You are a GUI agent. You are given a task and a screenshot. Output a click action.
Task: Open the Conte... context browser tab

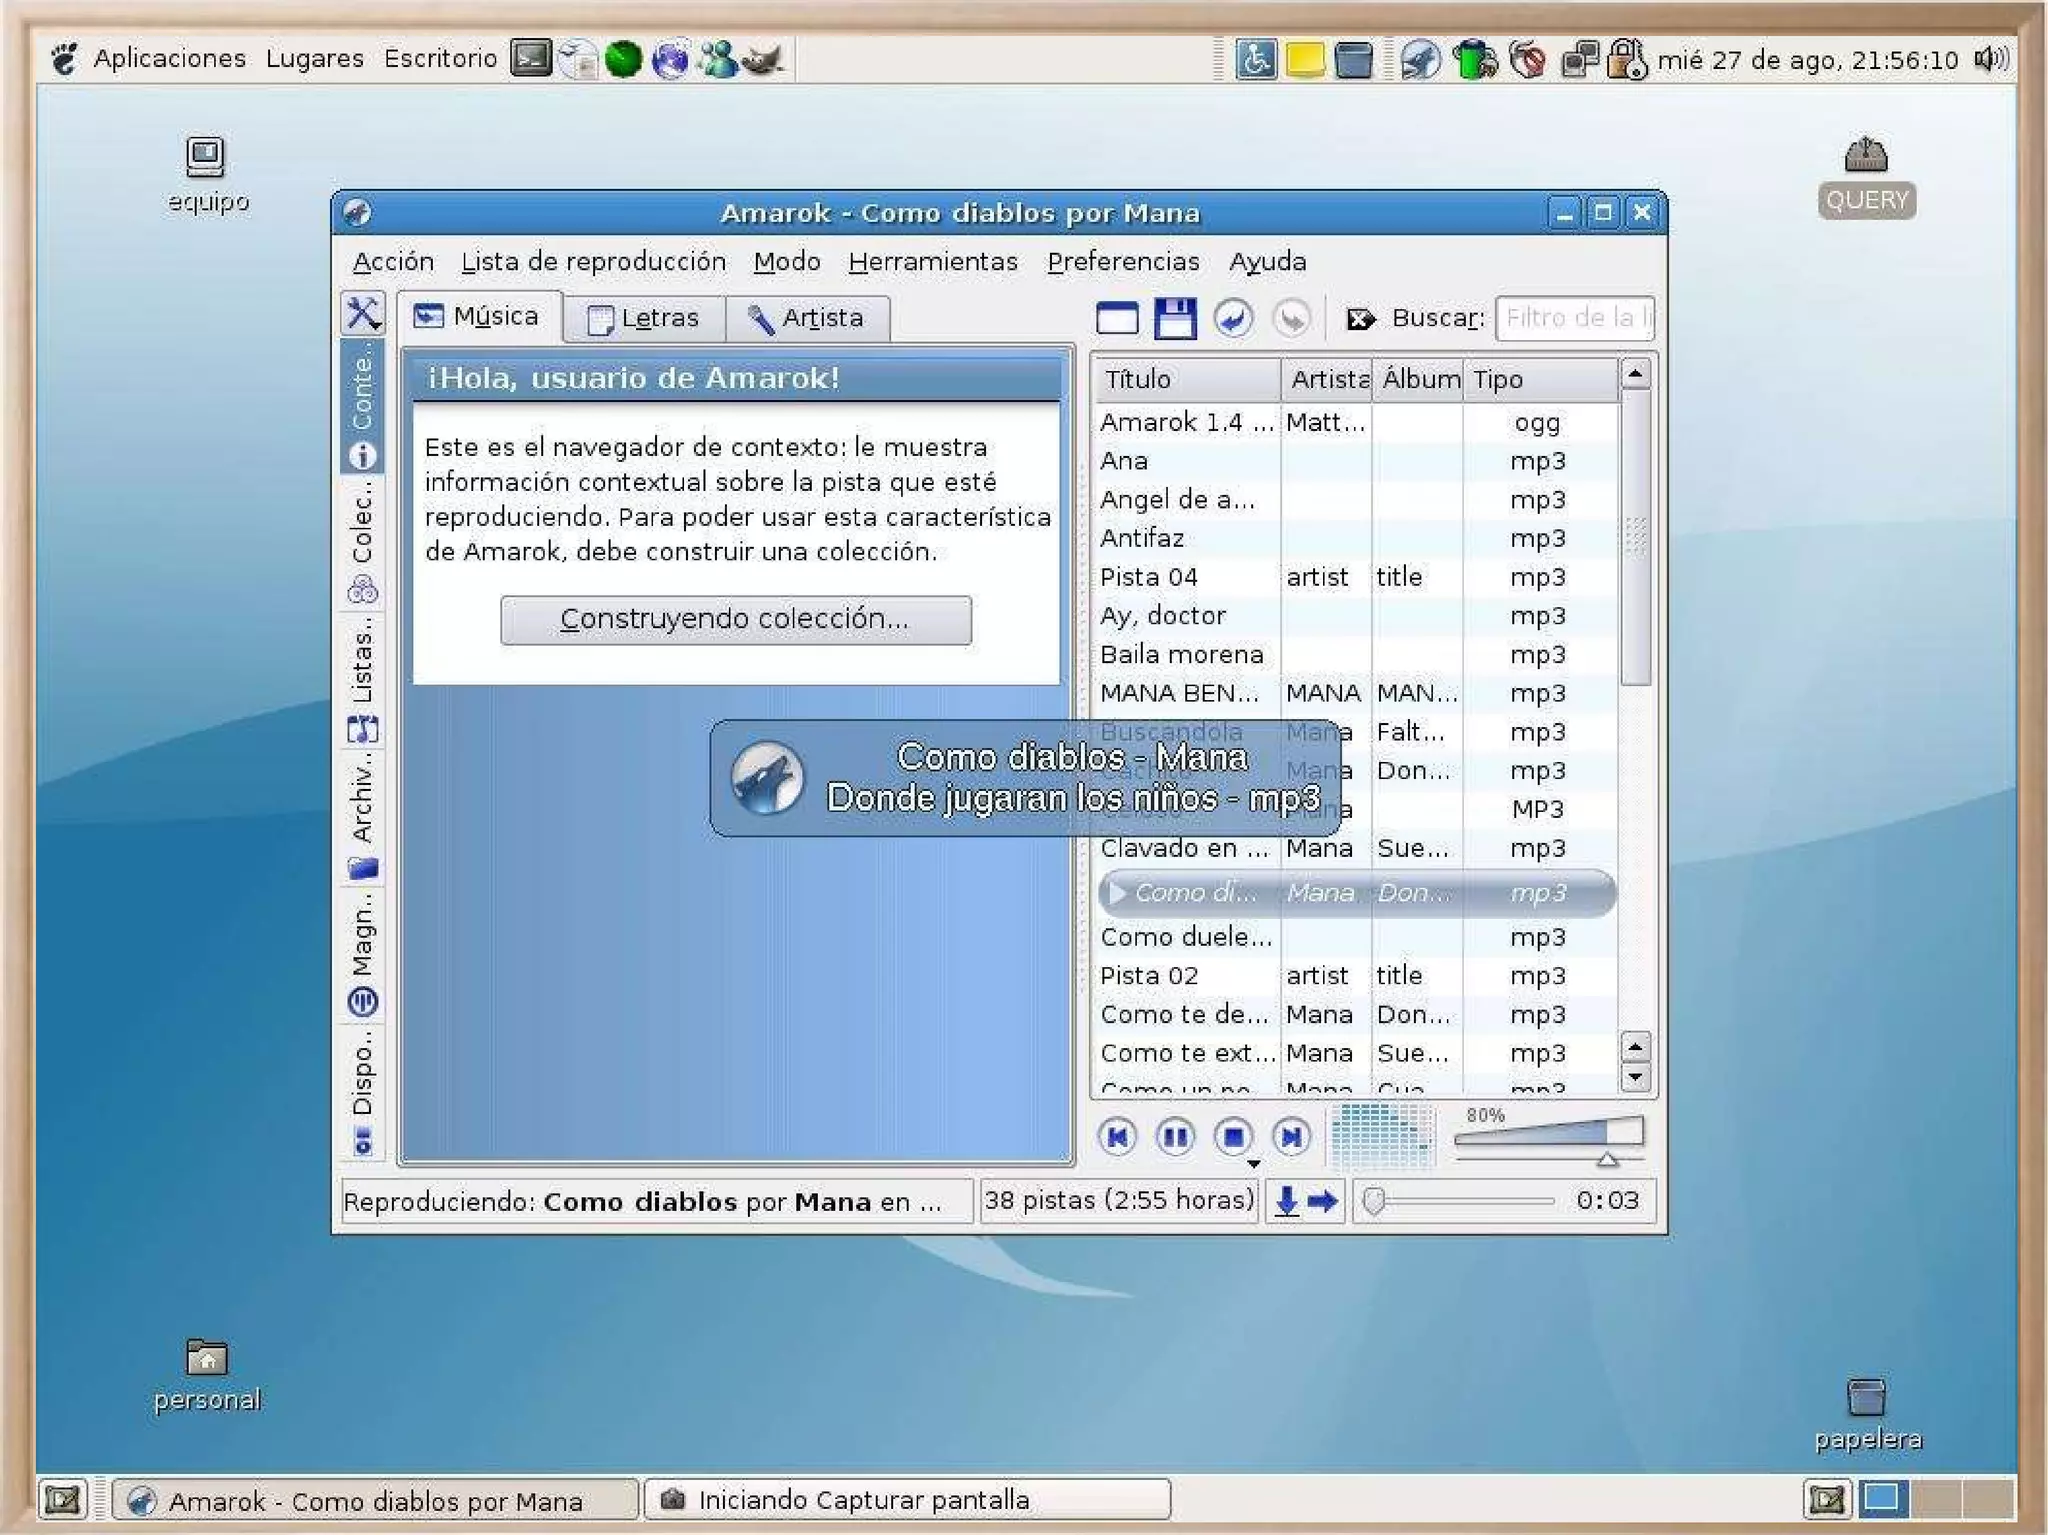[362, 405]
